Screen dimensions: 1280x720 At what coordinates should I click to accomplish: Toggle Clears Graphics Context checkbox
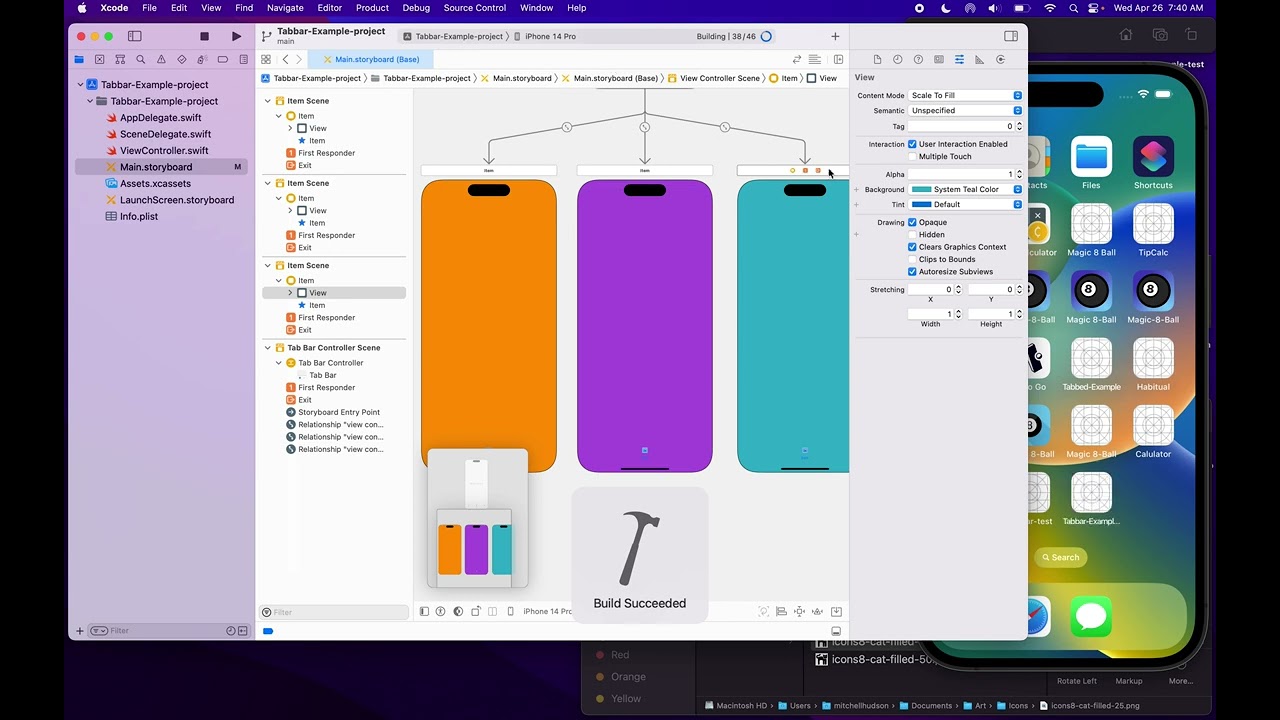click(912, 247)
